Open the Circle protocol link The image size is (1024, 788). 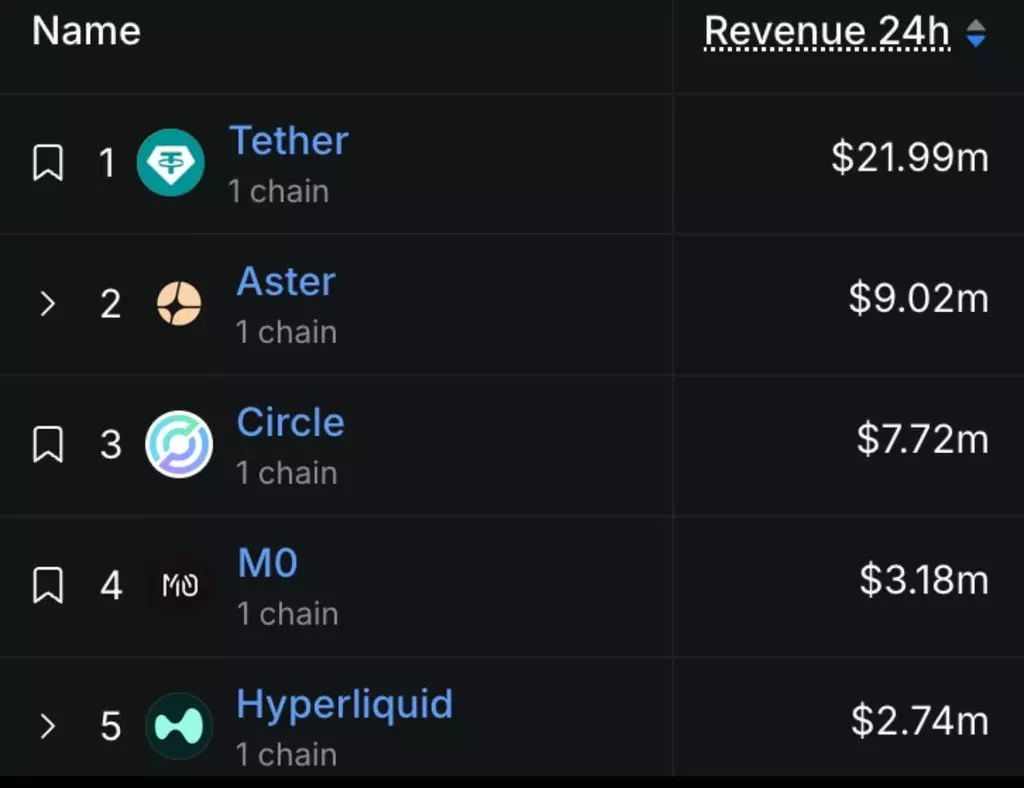pyautogui.click(x=291, y=422)
